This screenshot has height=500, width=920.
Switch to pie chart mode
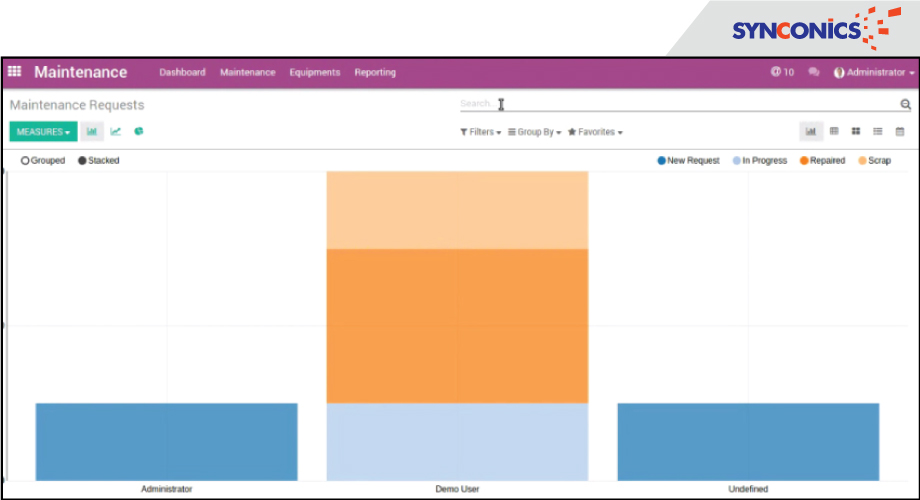[139, 131]
